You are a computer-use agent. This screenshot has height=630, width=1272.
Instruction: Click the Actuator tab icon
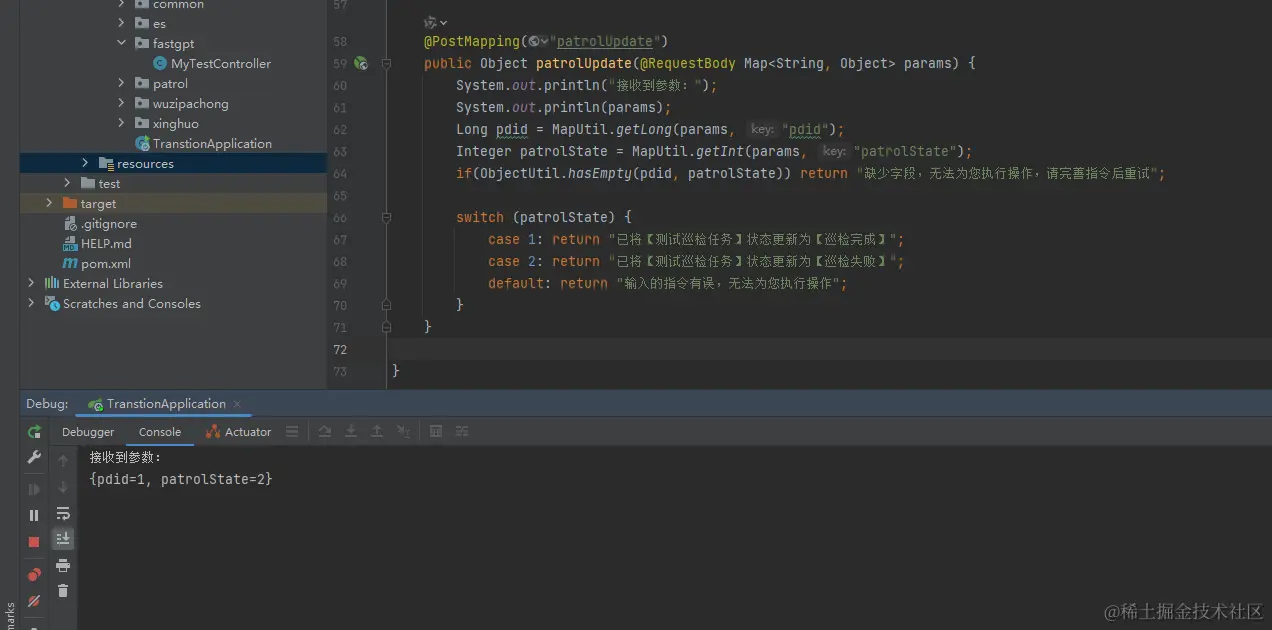point(213,432)
